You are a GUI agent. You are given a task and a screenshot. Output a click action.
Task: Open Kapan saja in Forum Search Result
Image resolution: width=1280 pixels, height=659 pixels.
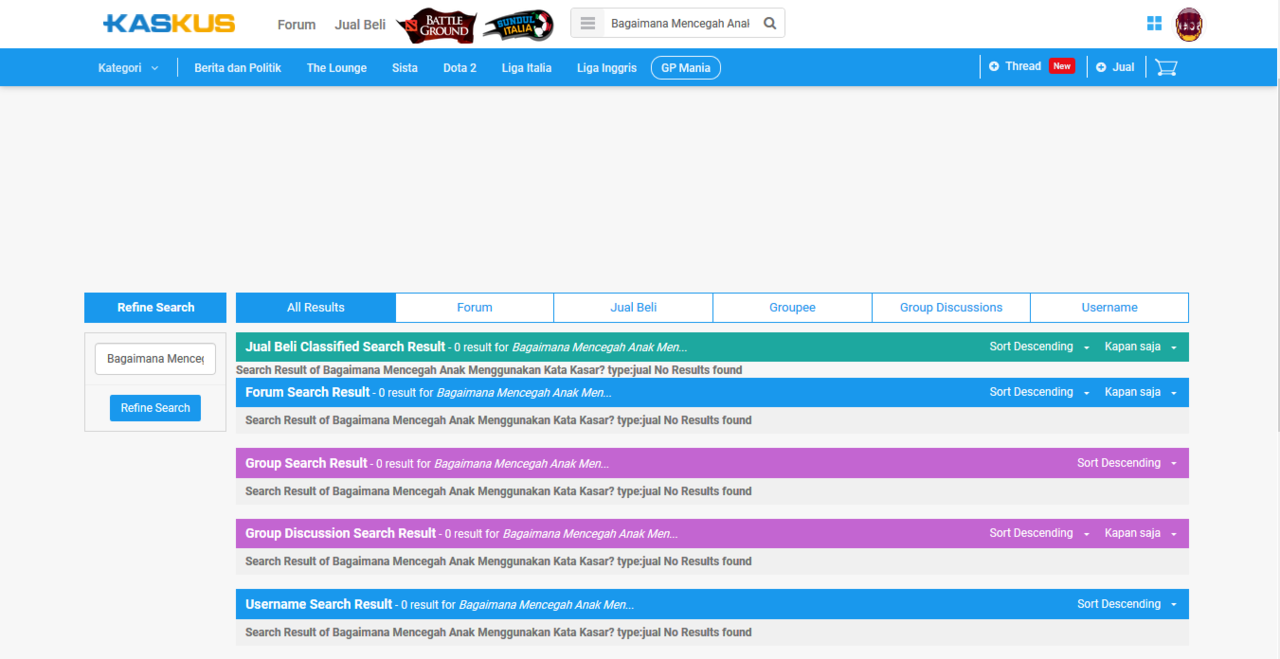click(x=1141, y=392)
